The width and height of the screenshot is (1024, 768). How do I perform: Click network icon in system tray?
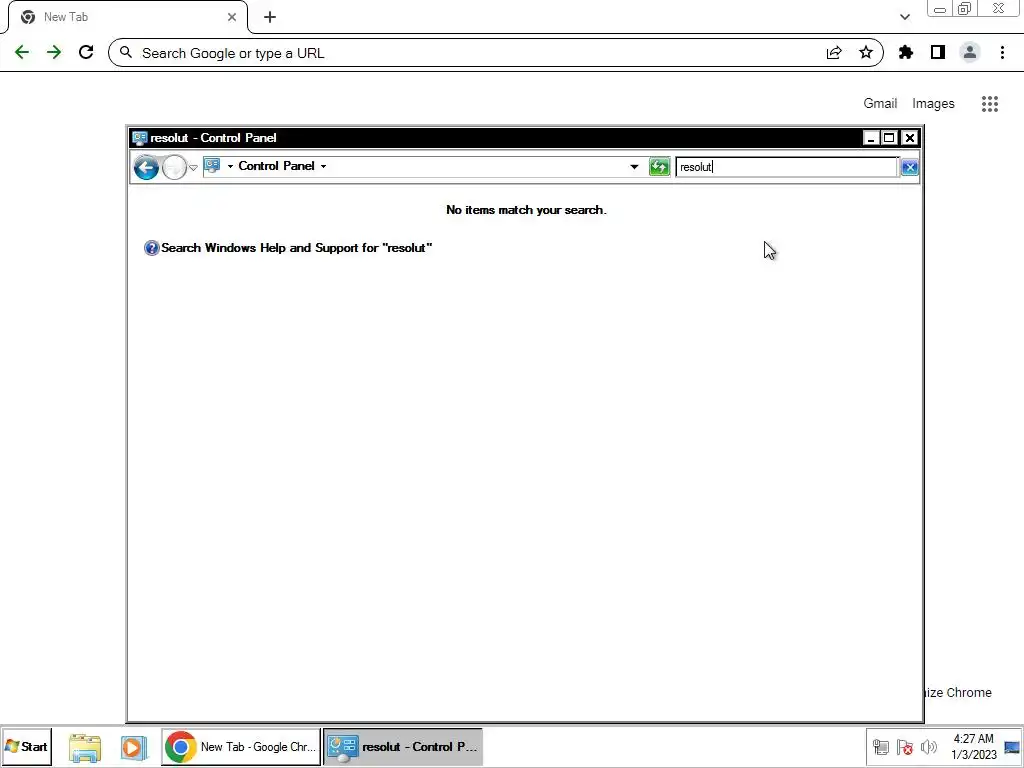click(x=881, y=747)
